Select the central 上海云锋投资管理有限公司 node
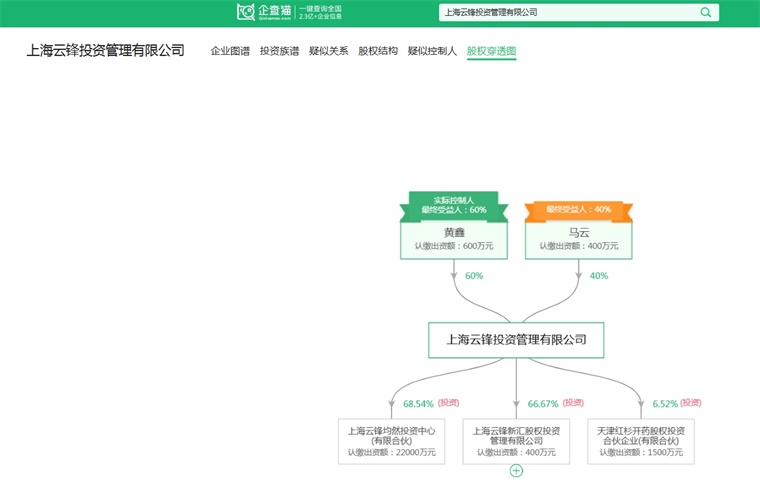This screenshot has height=493, width=760. 516,340
